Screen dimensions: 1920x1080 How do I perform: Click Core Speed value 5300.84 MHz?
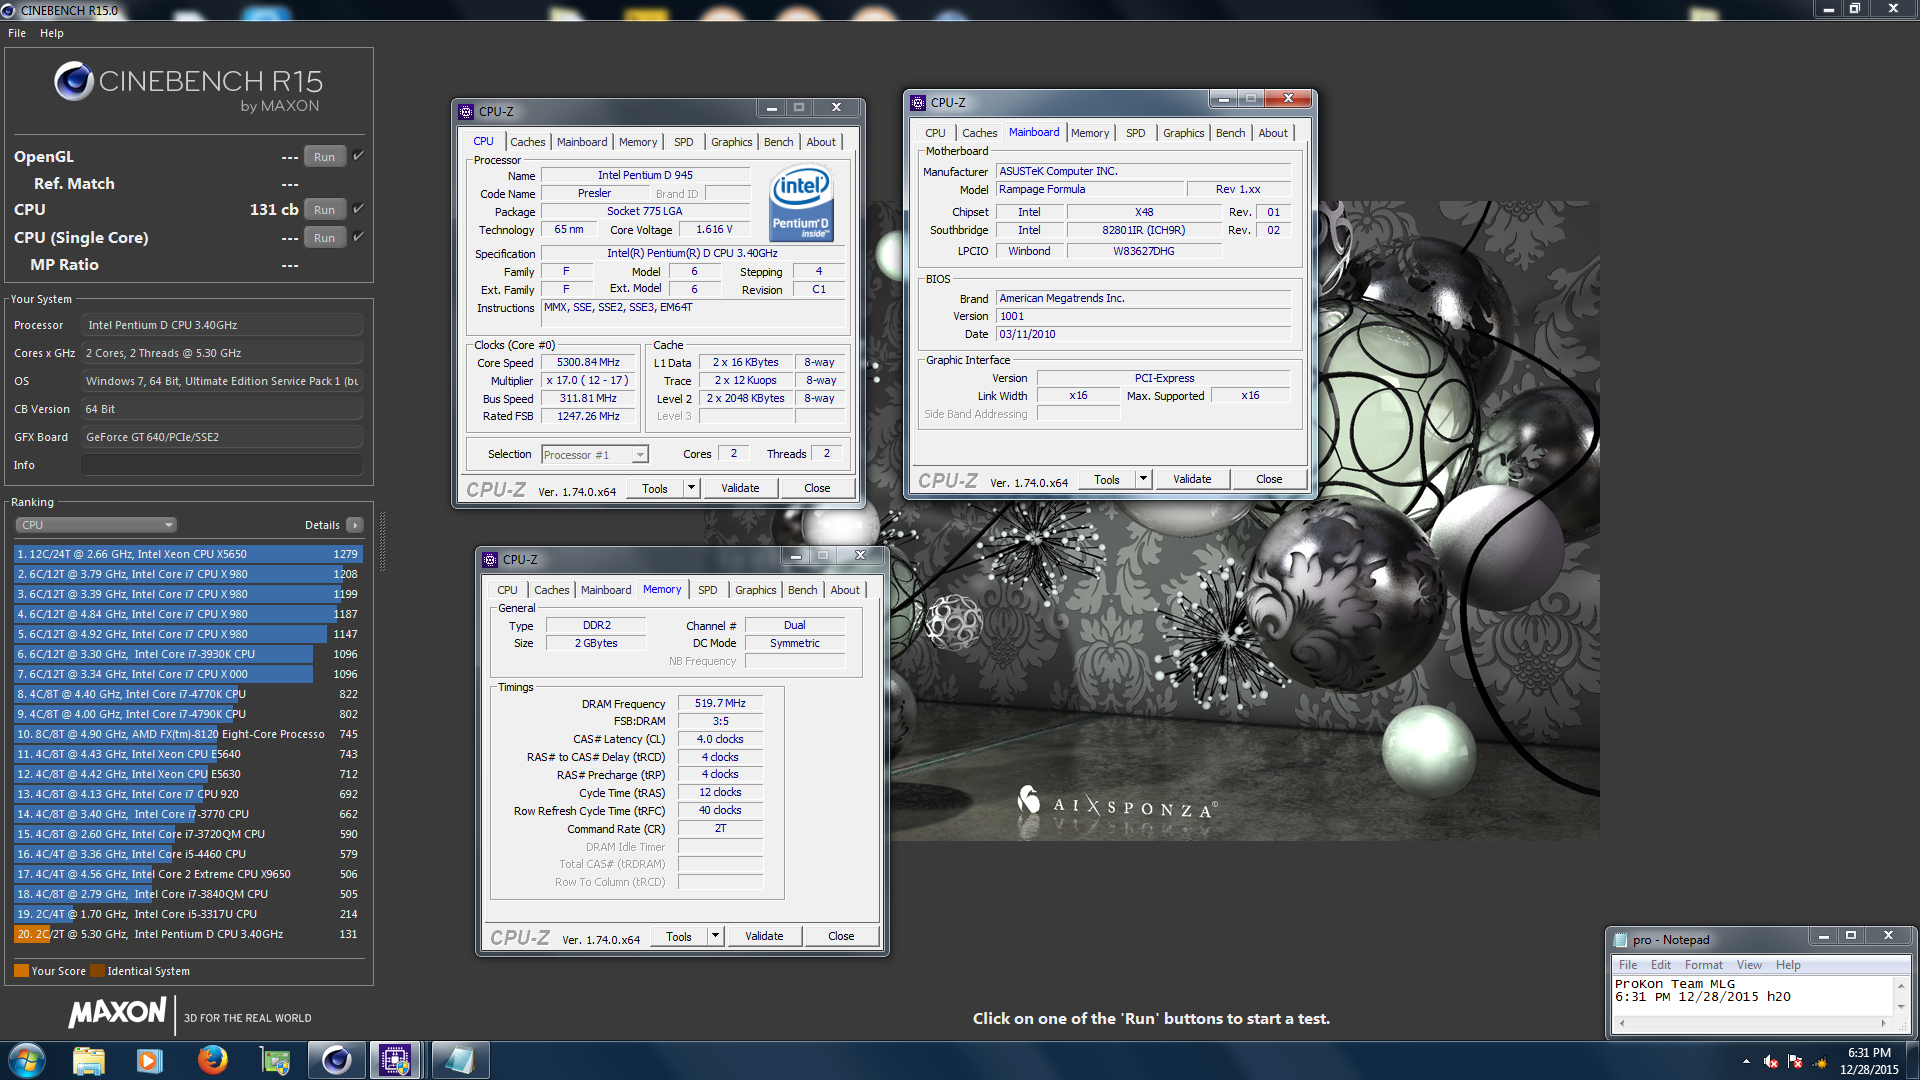(588, 362)
